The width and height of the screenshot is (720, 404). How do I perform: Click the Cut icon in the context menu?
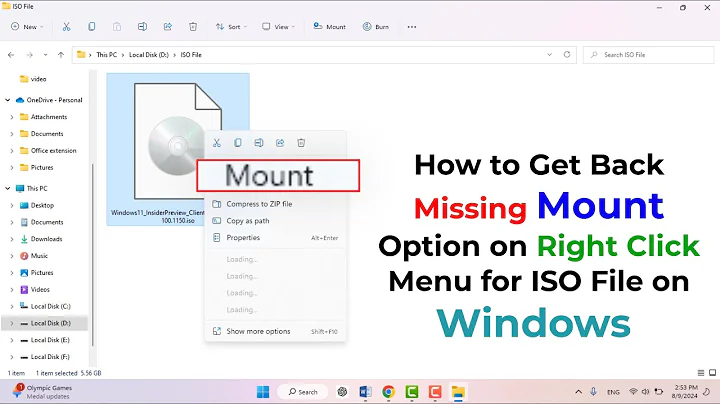[x=217, y=143]
